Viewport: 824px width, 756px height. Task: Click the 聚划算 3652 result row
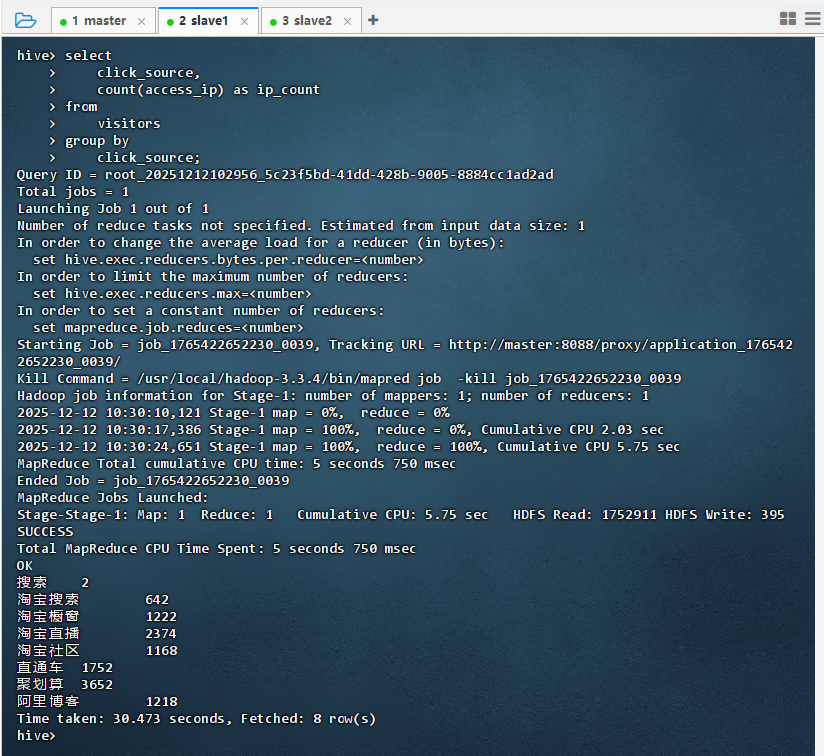tap(65, 685)
